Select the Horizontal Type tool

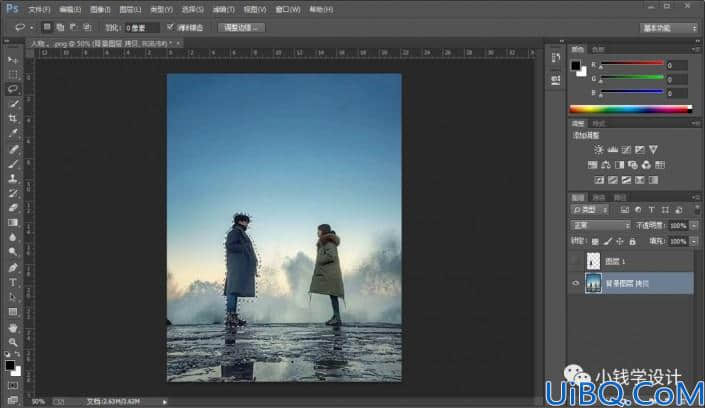tap(13, 282)
